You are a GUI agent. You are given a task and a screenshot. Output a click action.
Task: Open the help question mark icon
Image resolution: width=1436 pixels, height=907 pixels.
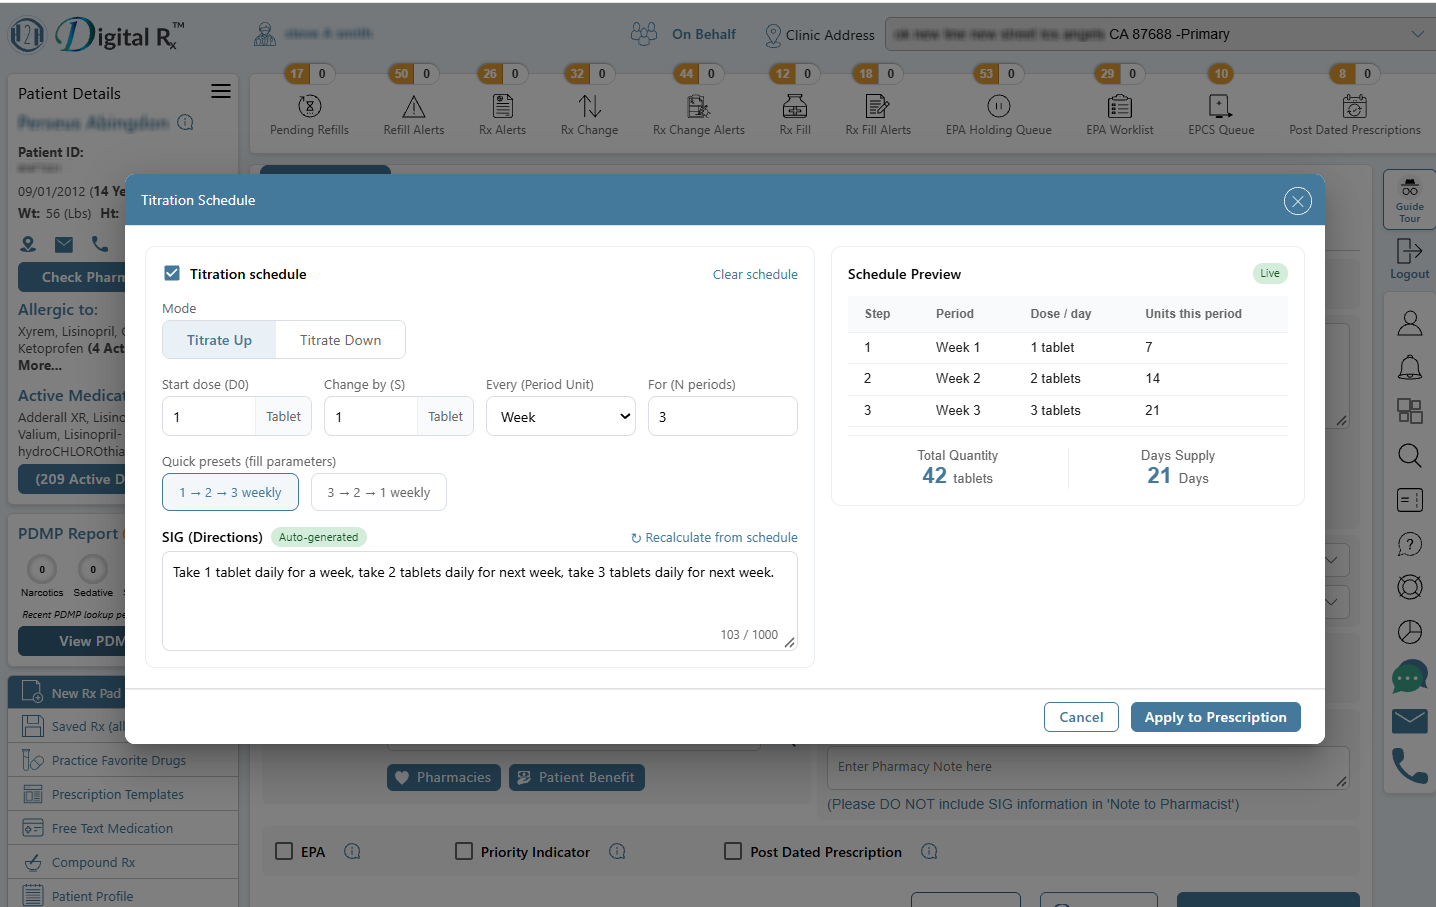pos(1410,544)
